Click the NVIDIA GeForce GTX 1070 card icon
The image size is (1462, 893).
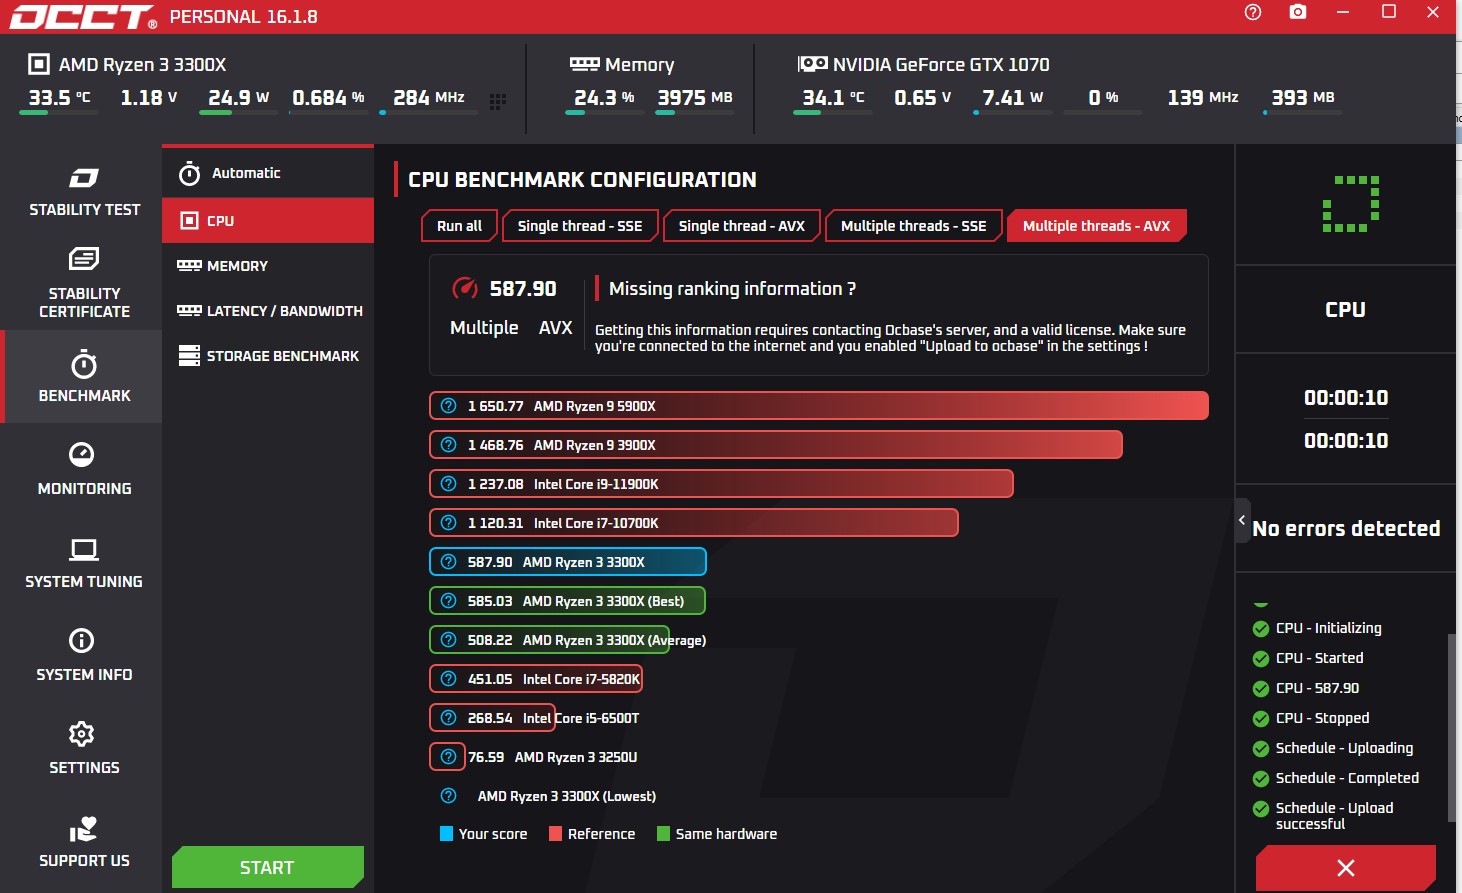(x=813, y=64)
